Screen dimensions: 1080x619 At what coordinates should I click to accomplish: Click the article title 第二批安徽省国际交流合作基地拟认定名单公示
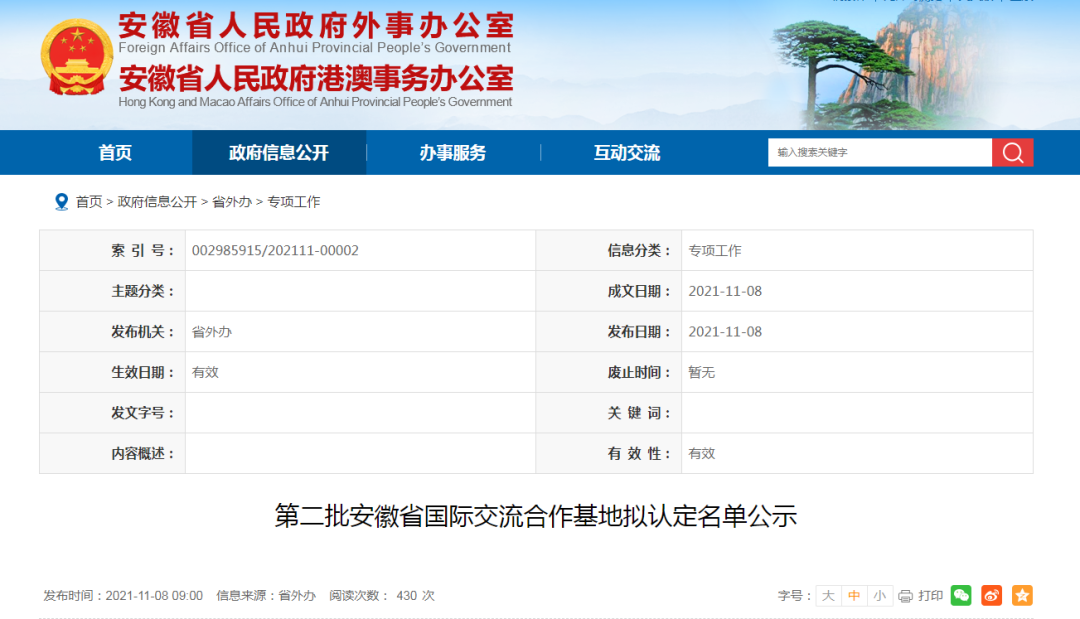pyautogui.click(x=536, y=516)
